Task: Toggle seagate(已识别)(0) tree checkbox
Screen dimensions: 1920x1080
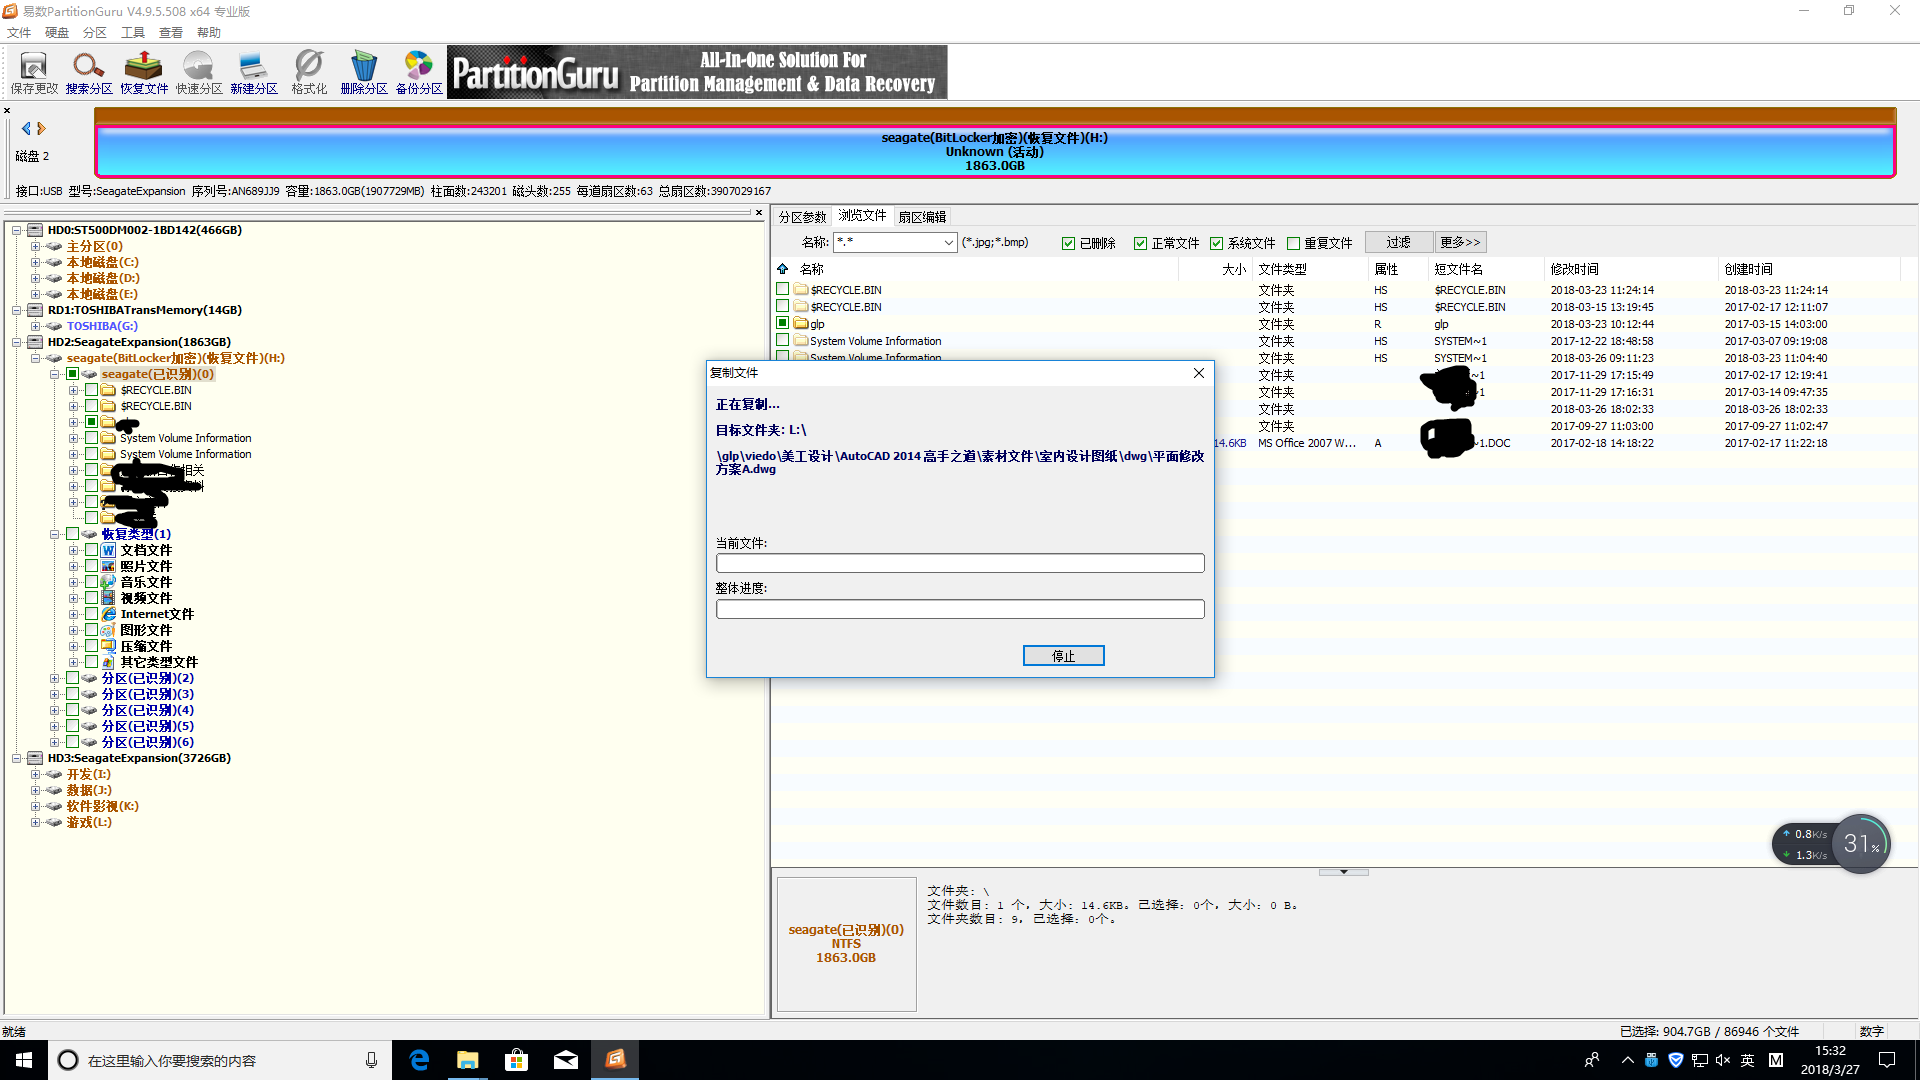Action: 73,374
